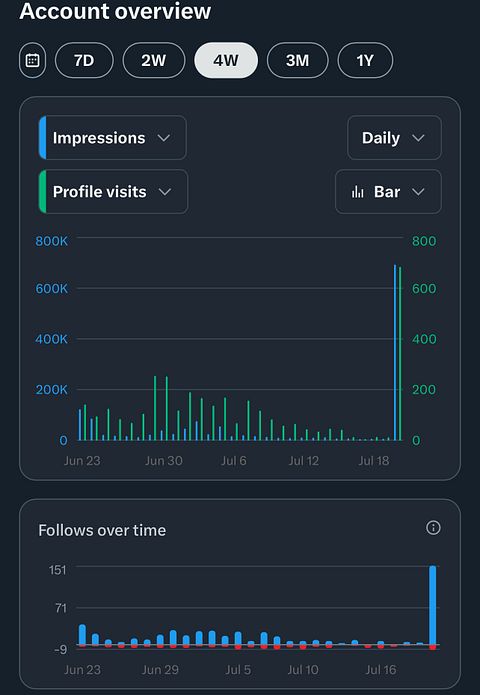Select the active 4W time range
Viewport: 480px width, 695px height.
pyautogui.click(x=226, y=60)
